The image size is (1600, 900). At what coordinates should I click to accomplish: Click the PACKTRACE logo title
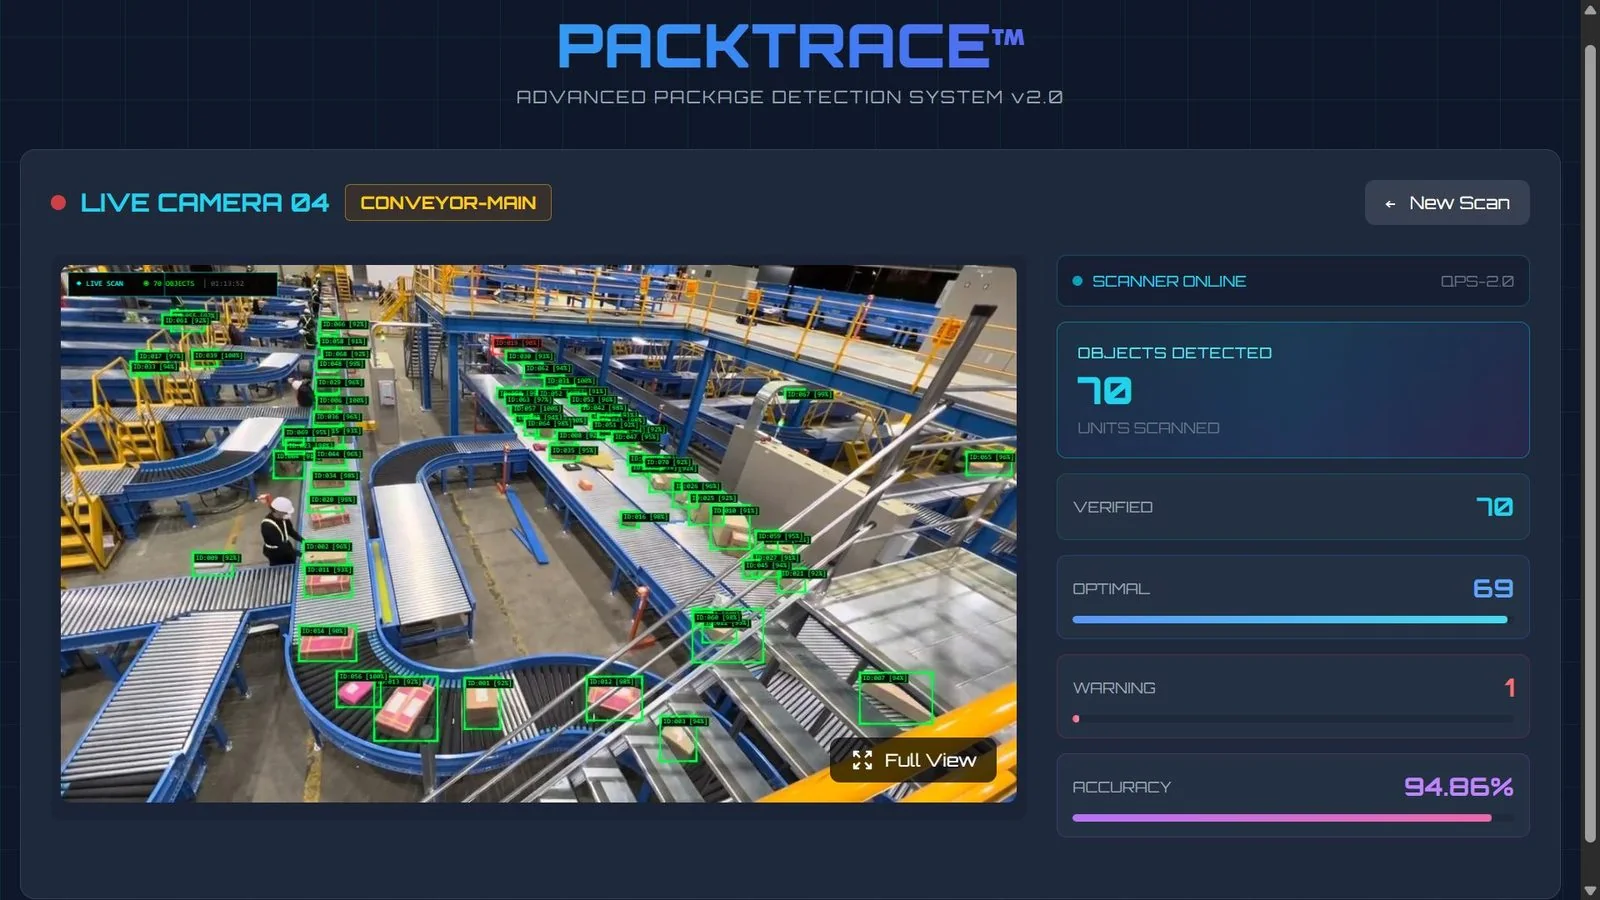pyautogui.click(x=790, y=46)
